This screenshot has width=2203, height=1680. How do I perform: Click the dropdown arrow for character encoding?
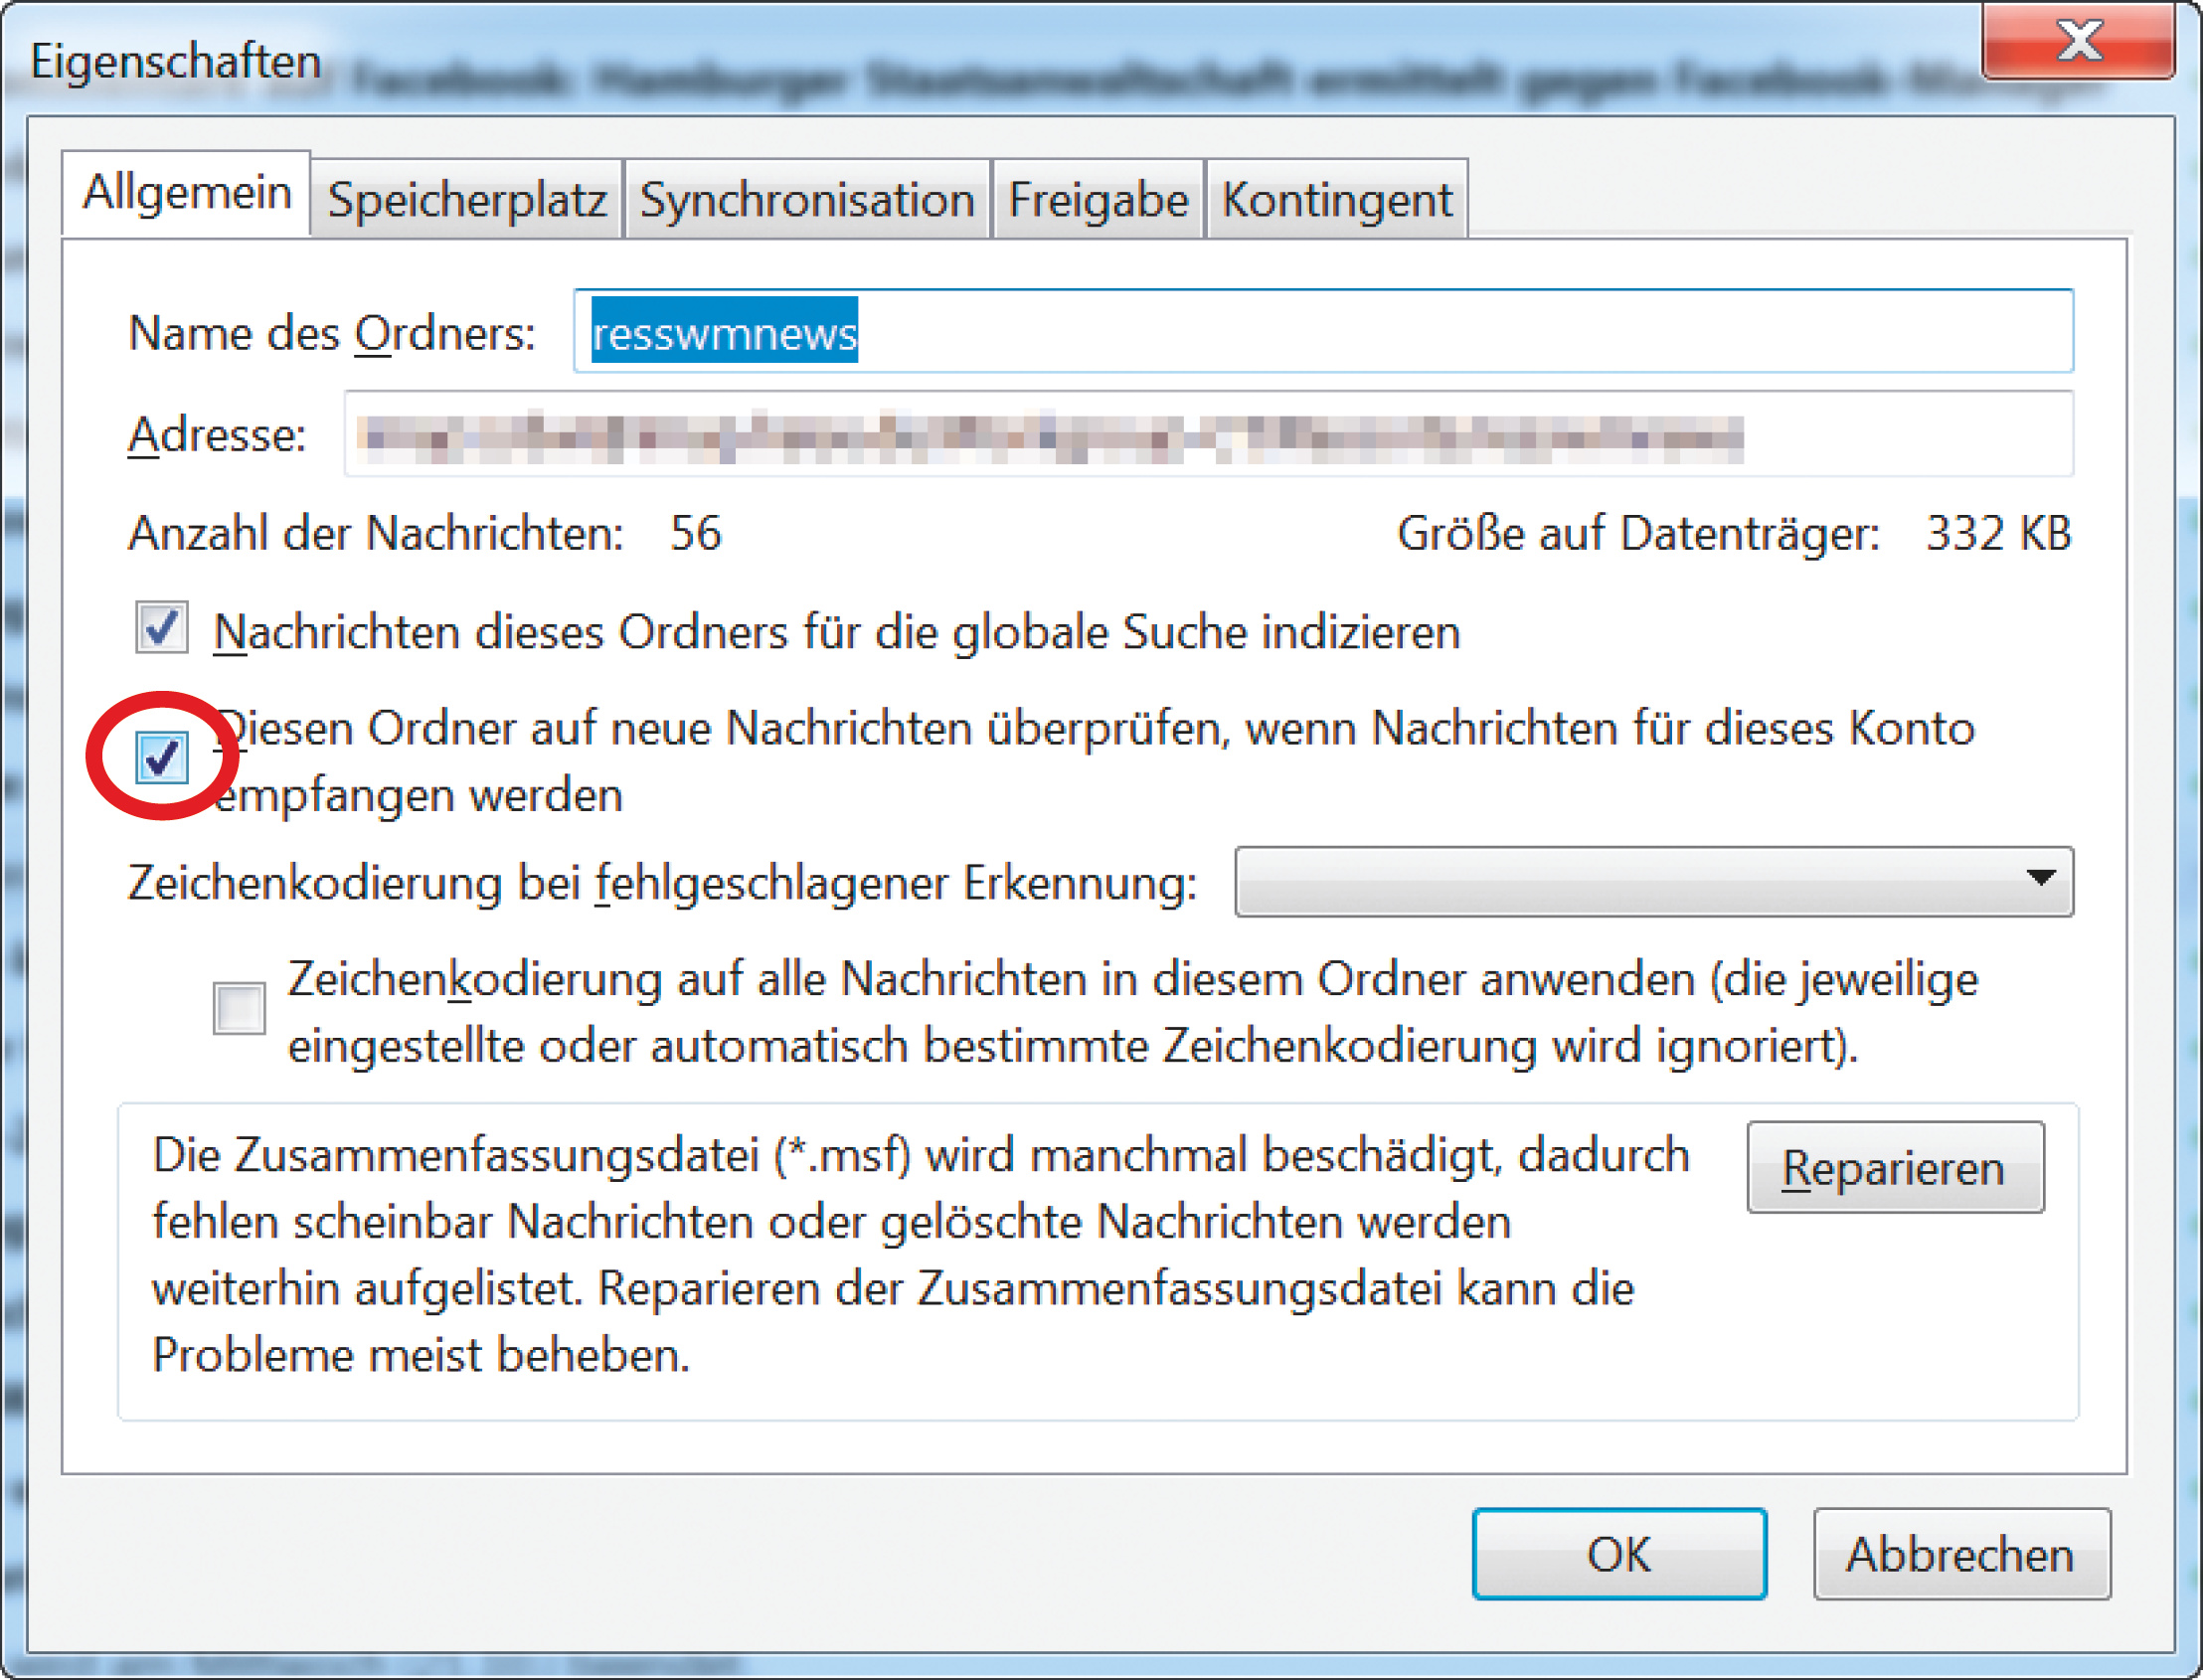pyautogui.click(x=2040, y=879)
